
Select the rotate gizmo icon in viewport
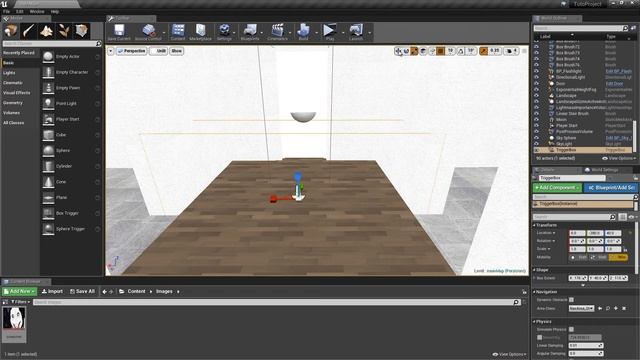406,51
